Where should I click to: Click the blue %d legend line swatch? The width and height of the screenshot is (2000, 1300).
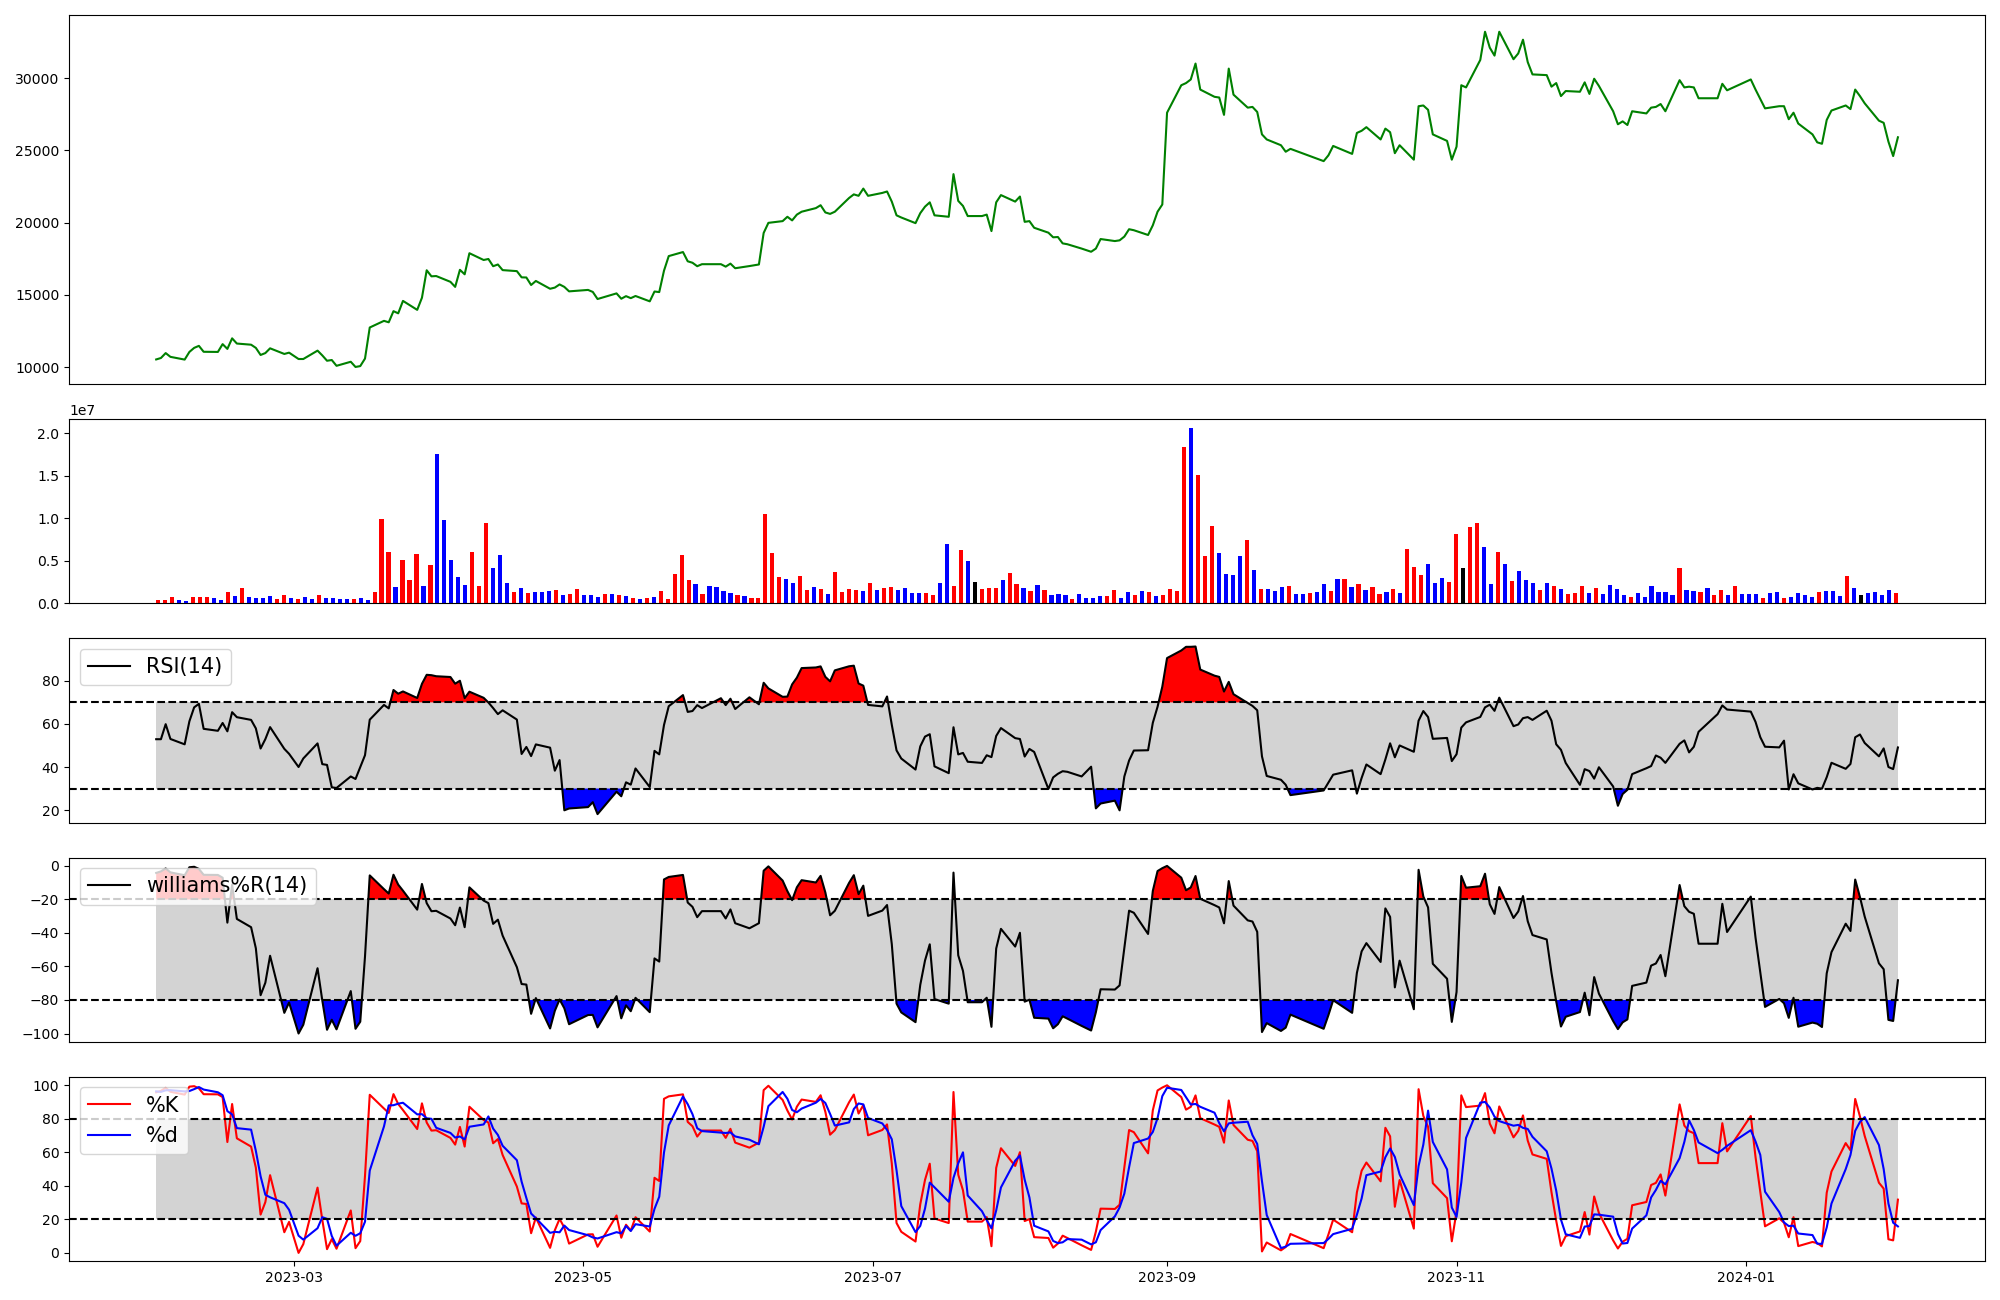point(108,1135)
